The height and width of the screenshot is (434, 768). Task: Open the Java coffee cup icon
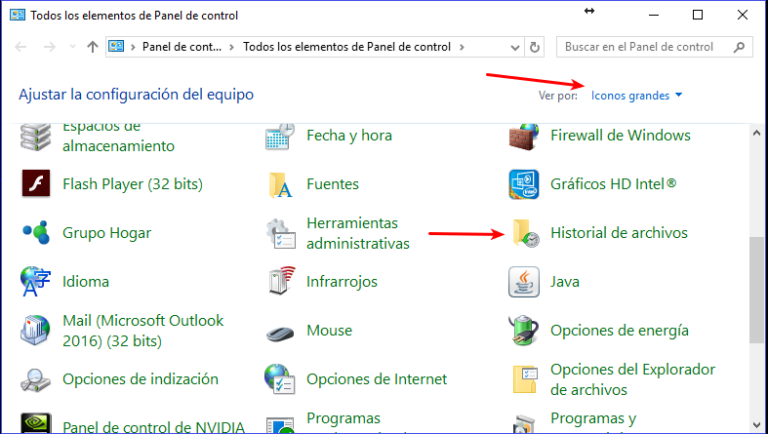pos(524,282)
